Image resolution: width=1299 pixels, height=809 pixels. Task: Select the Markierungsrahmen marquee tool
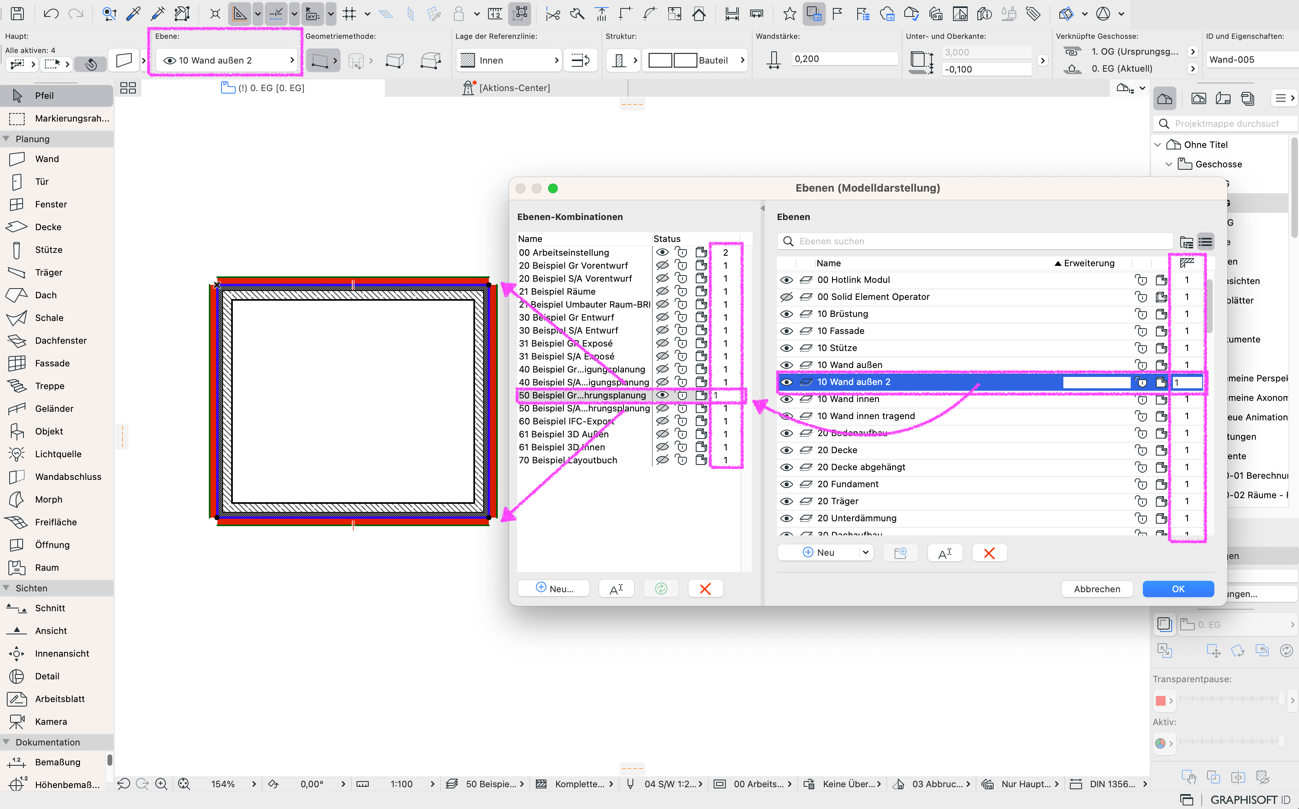pyautogui.click(x=56, y=118)
